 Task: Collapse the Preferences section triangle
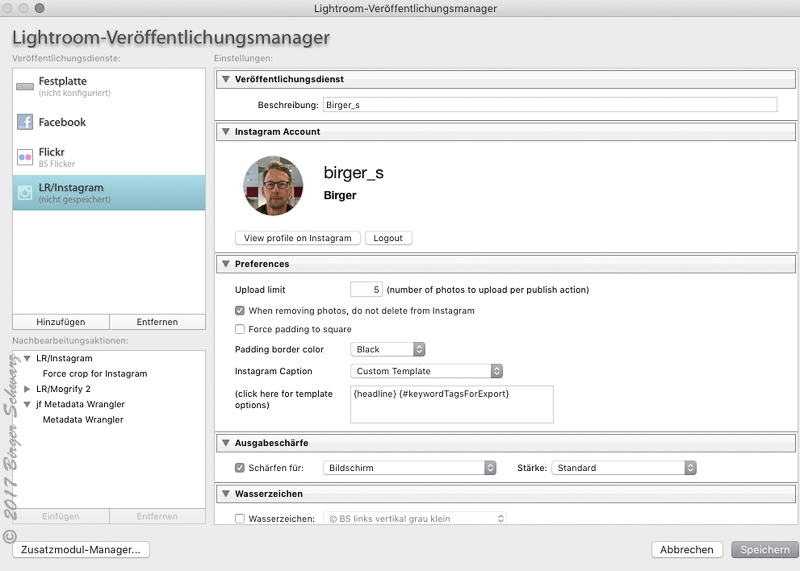click(226, 264)
